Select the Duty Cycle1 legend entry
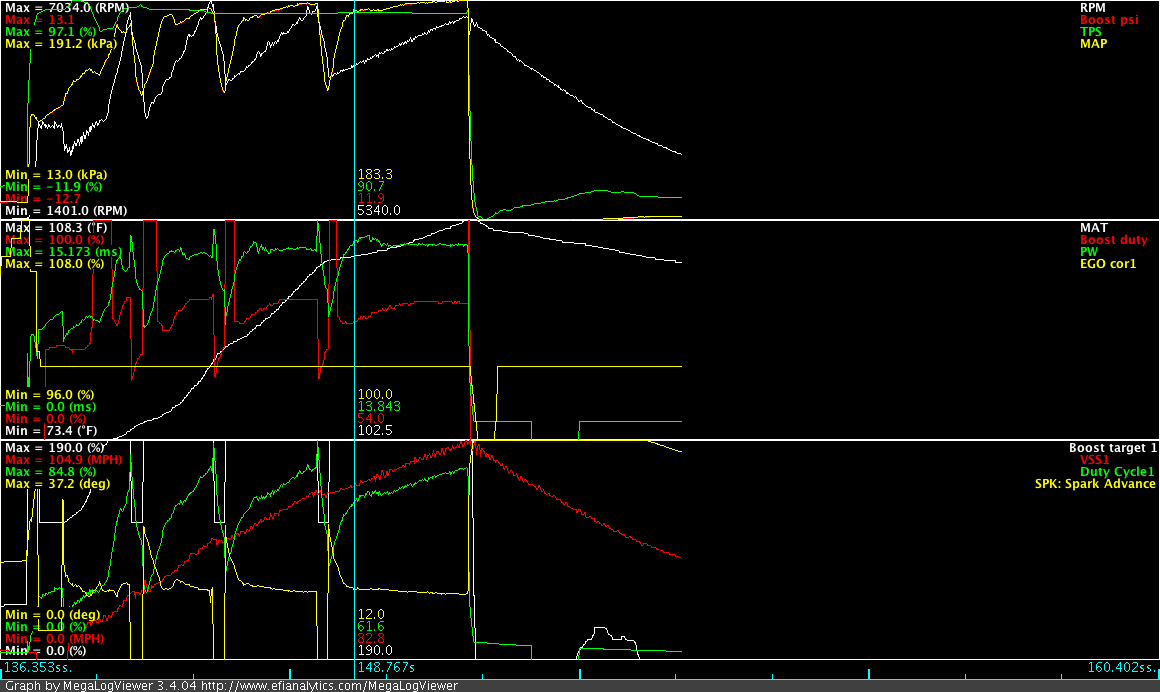Screen dimensions: 1160x692 click(x=1117, y=472)
